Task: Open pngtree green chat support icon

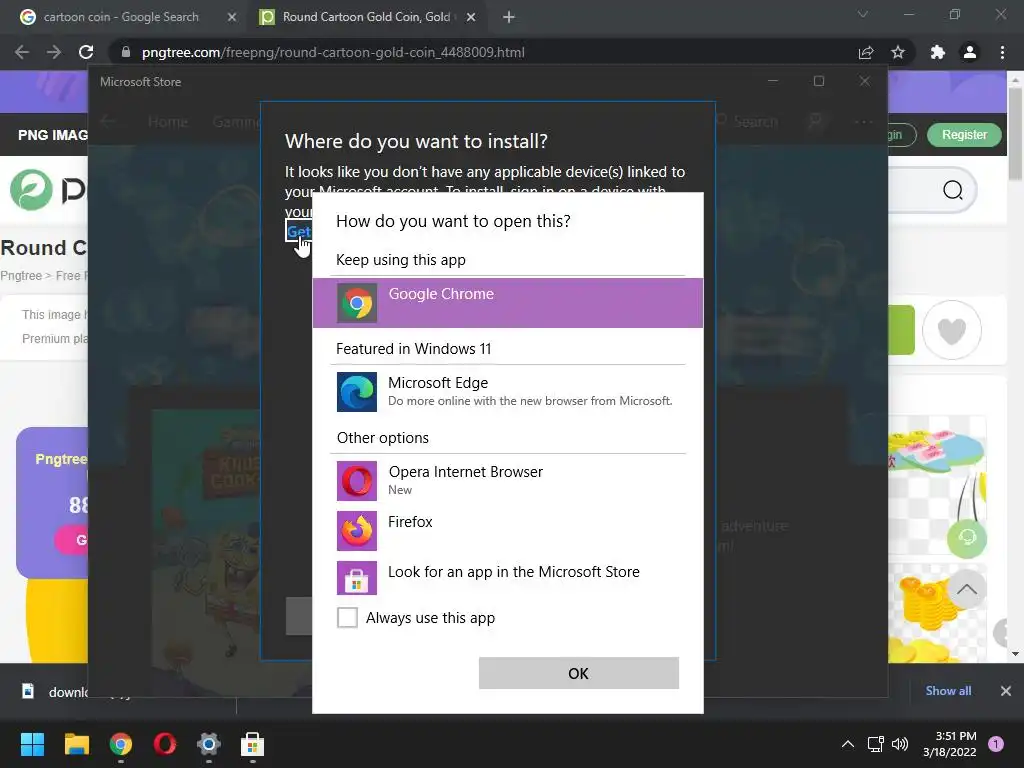Action: [x=967, y=538]
